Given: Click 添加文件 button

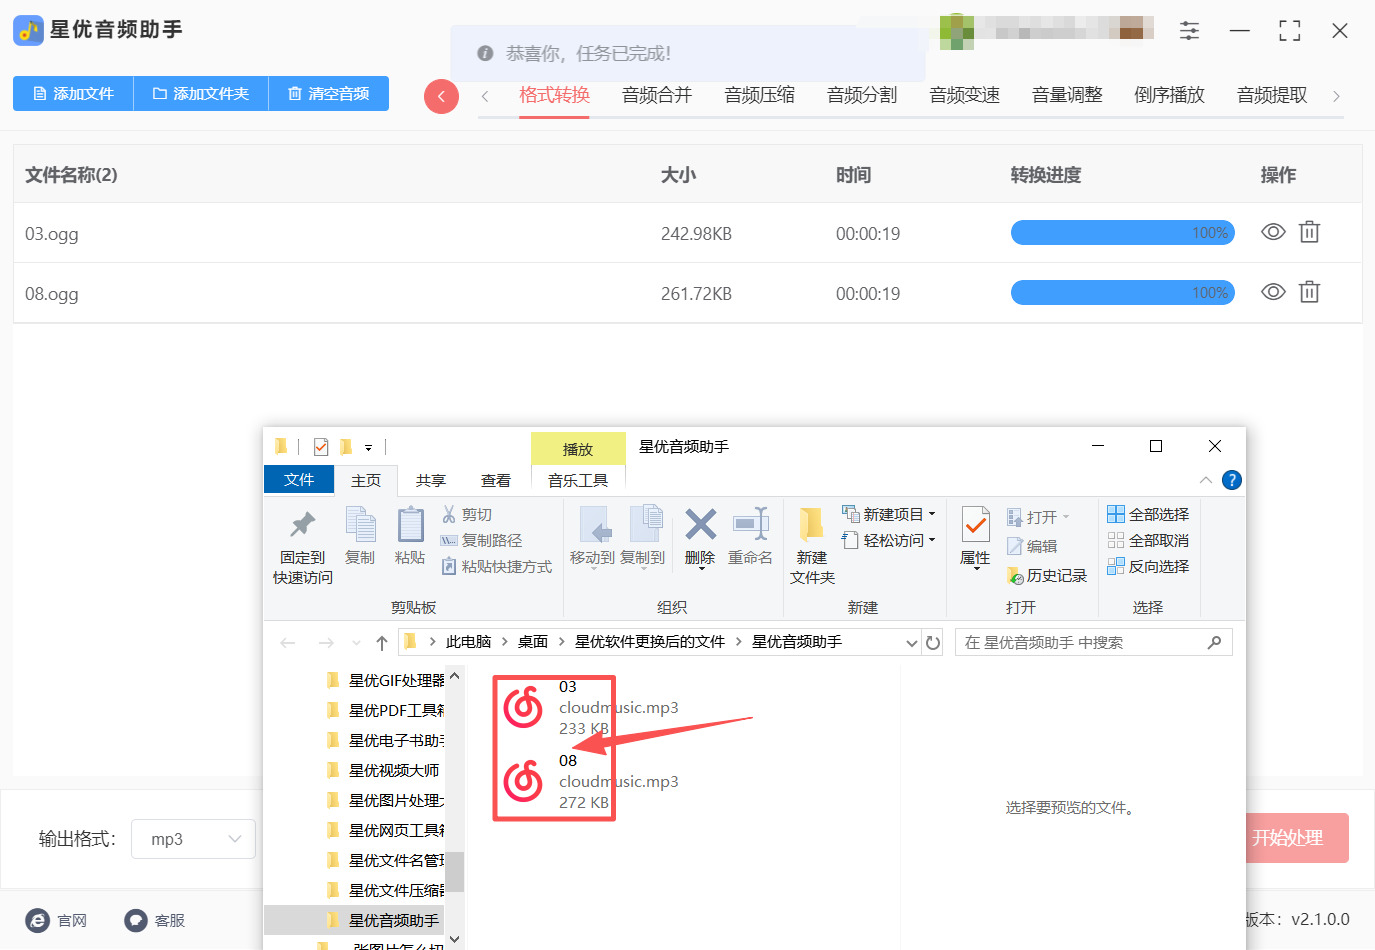Looking at the screenshot, I should click(73, 93).
